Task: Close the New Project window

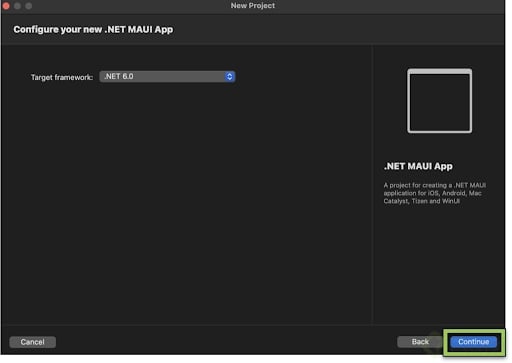Action: tap(6, 6)
